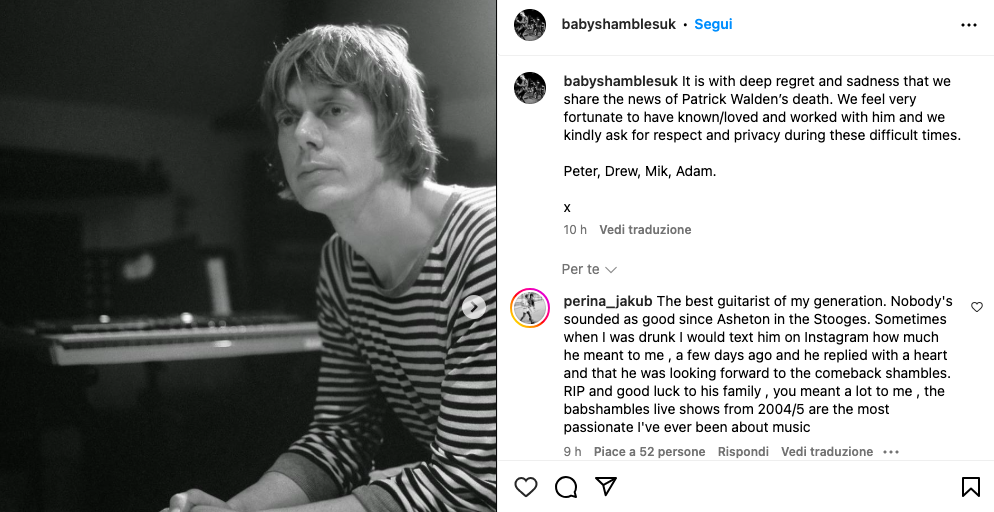Open the comment bubble icon

point(566,487)
